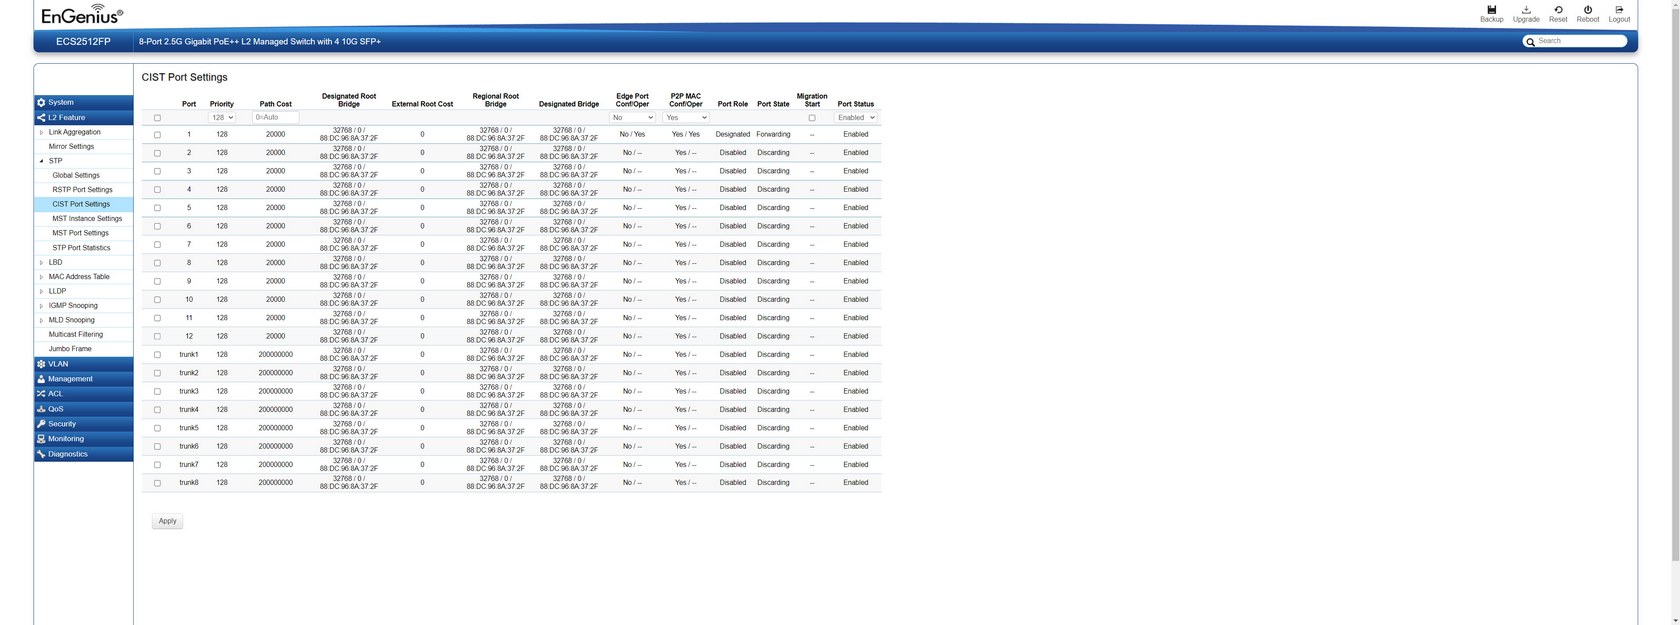Expand the Link Aggregation tree item

coord(41,132)
